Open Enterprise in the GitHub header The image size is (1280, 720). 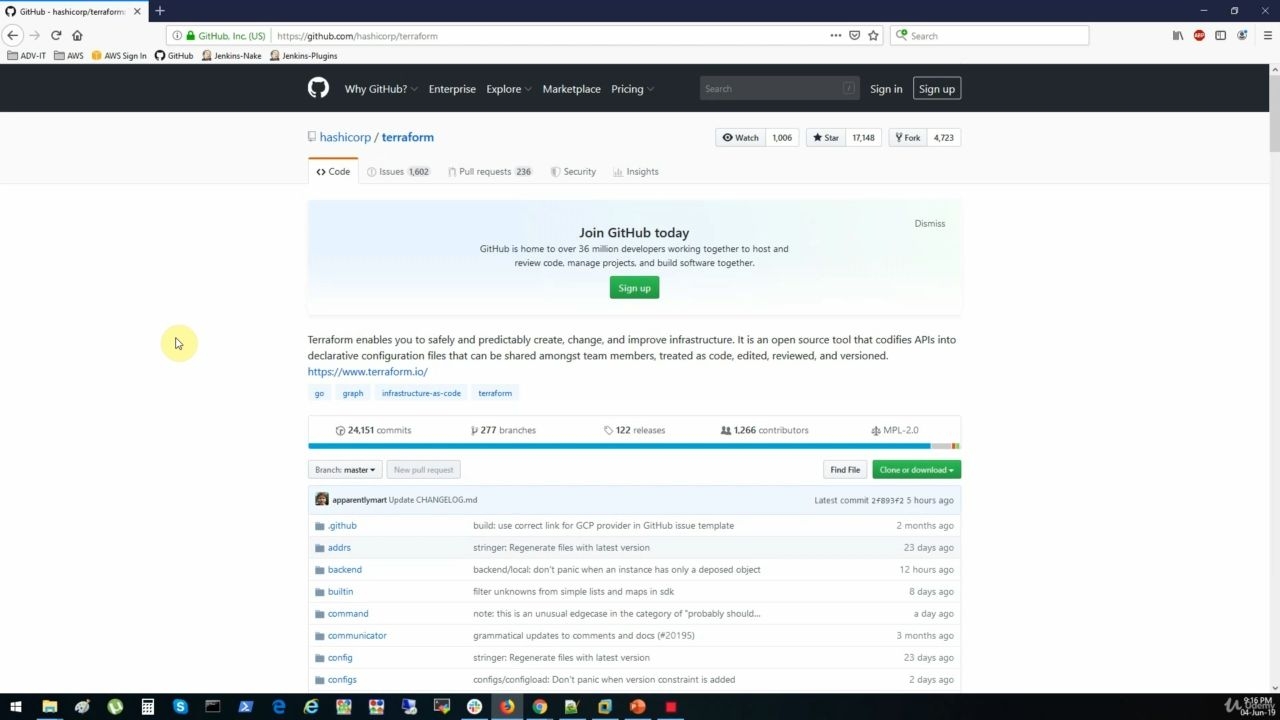(x=452, y=89)
